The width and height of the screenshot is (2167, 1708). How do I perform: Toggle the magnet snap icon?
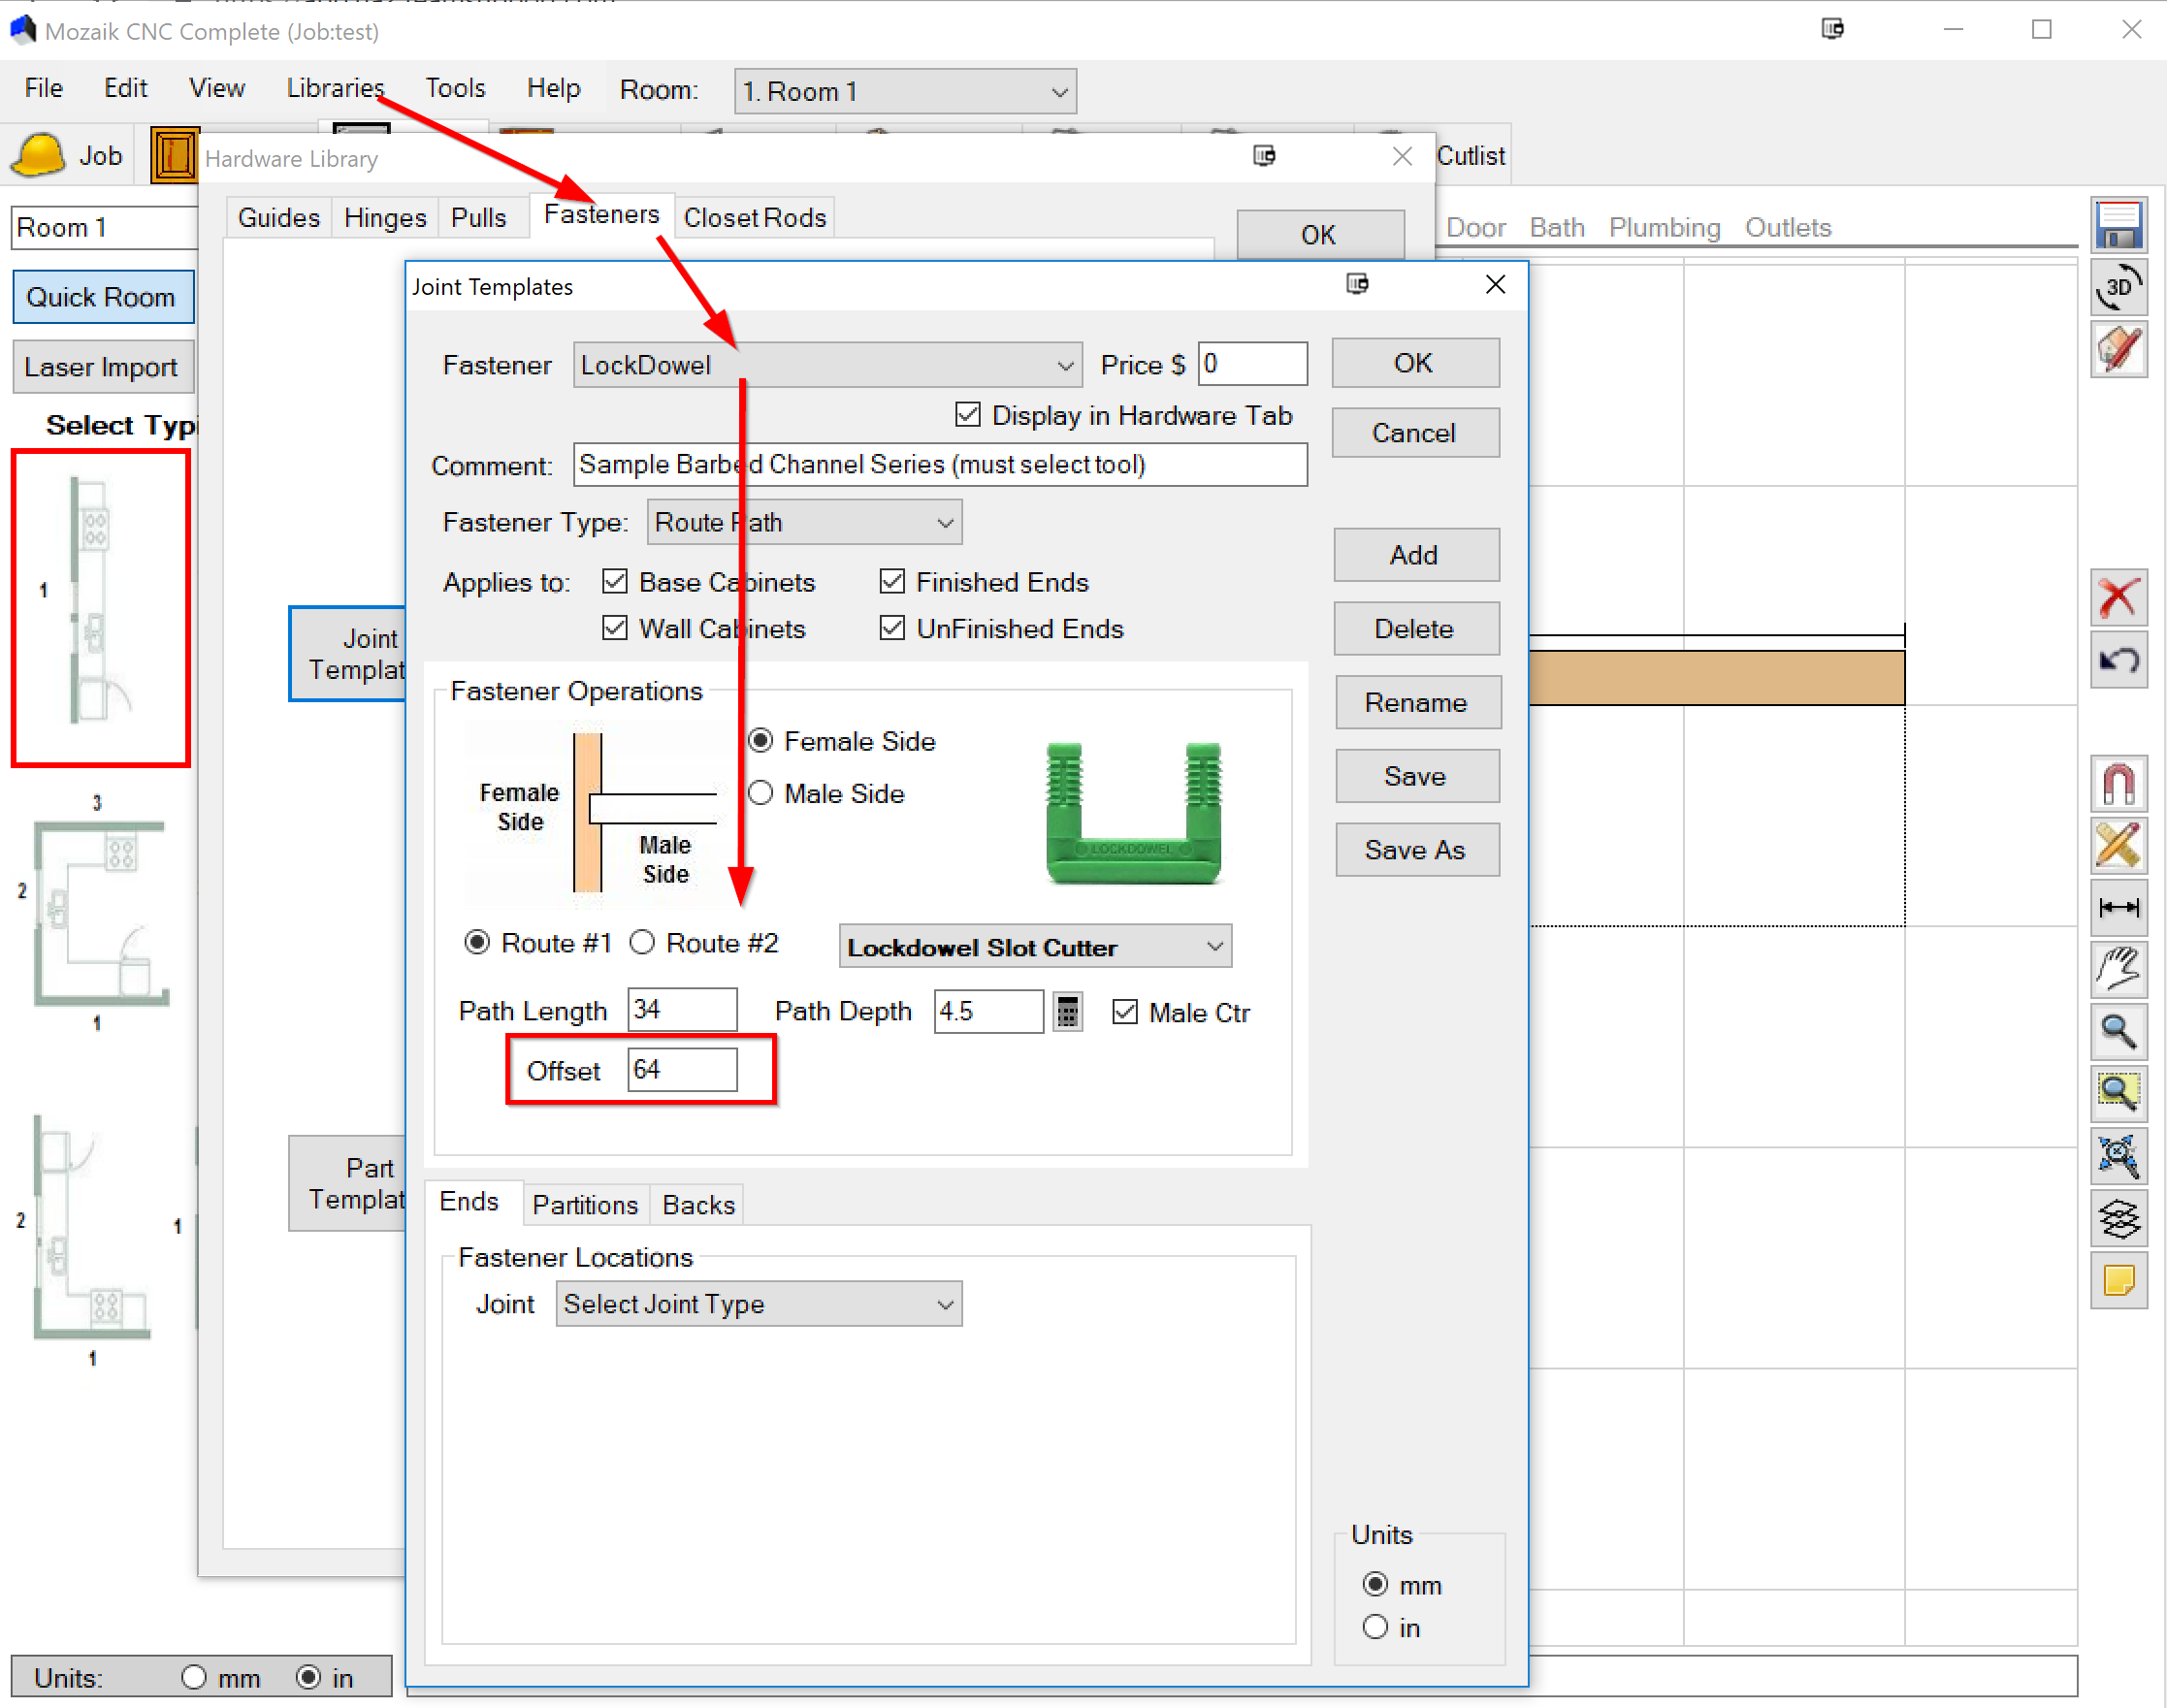[x=2118, y=783]
